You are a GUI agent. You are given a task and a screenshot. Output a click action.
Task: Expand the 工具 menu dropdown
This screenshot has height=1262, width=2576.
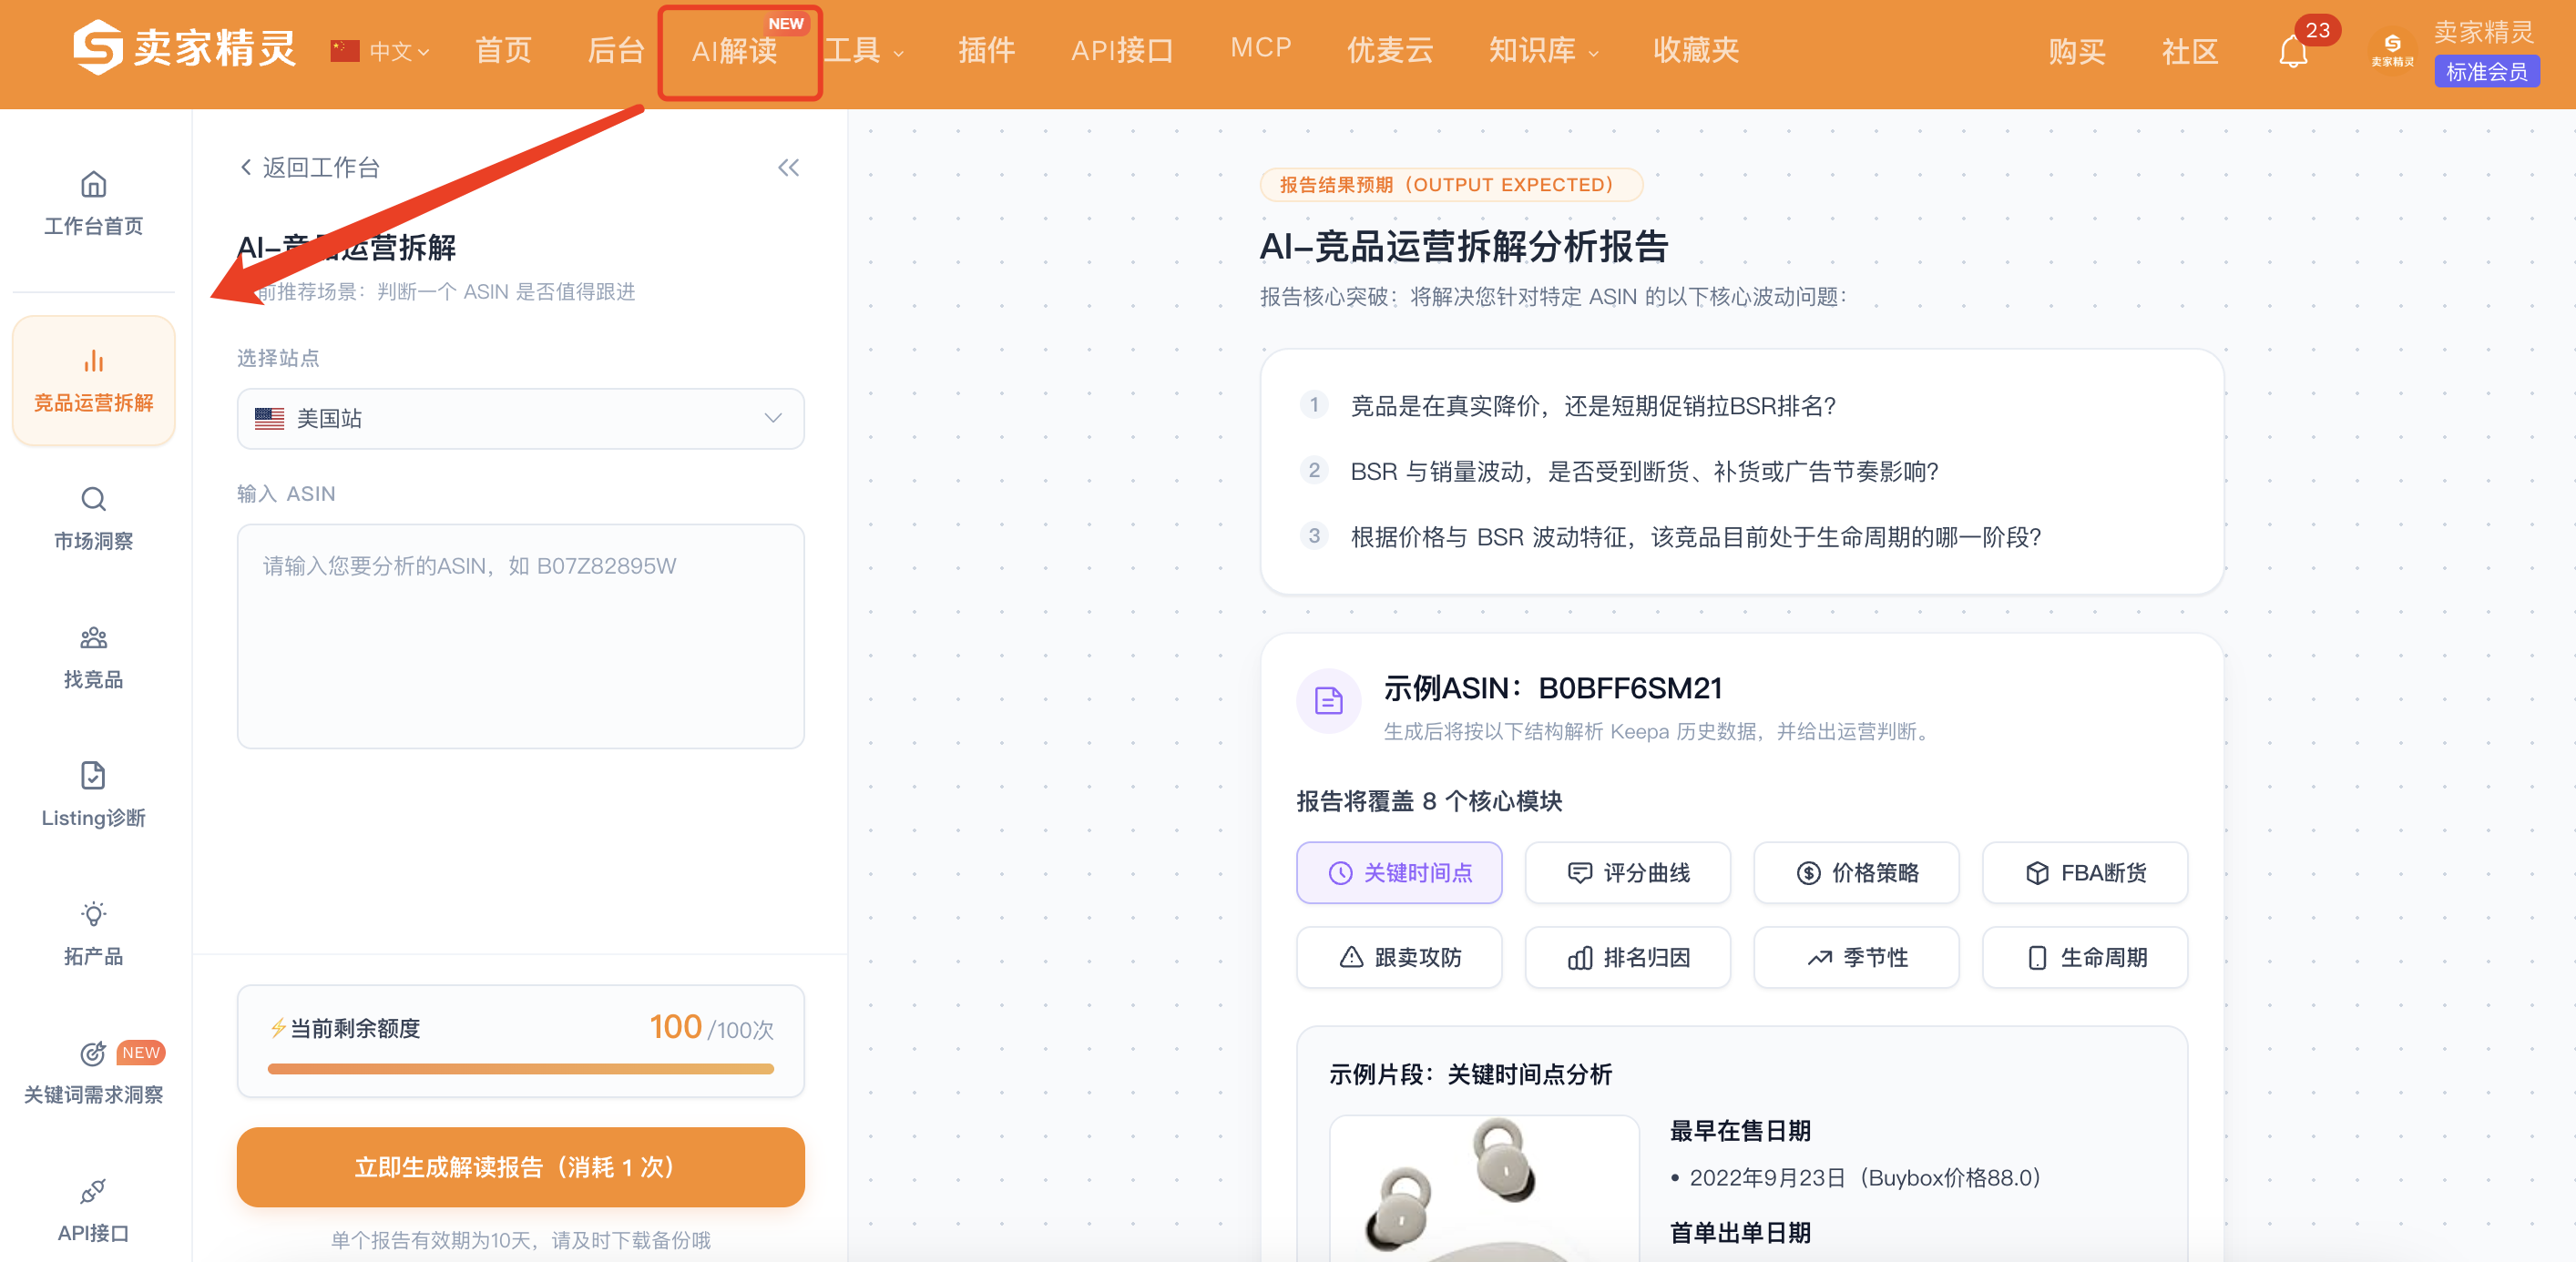(x=863, y=50)
